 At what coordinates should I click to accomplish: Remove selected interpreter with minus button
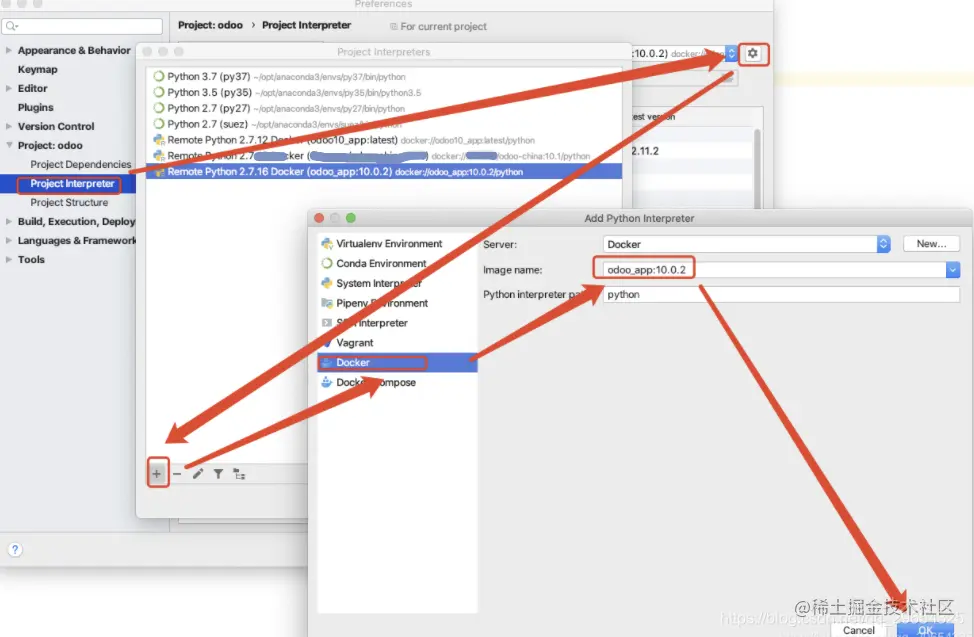tap(177, 474)
